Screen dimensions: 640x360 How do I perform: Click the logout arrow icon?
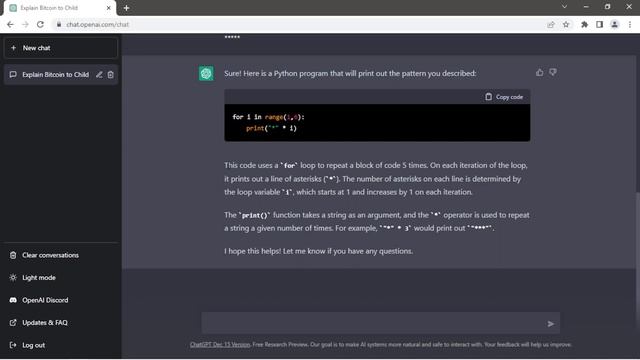tap(13, 345)
